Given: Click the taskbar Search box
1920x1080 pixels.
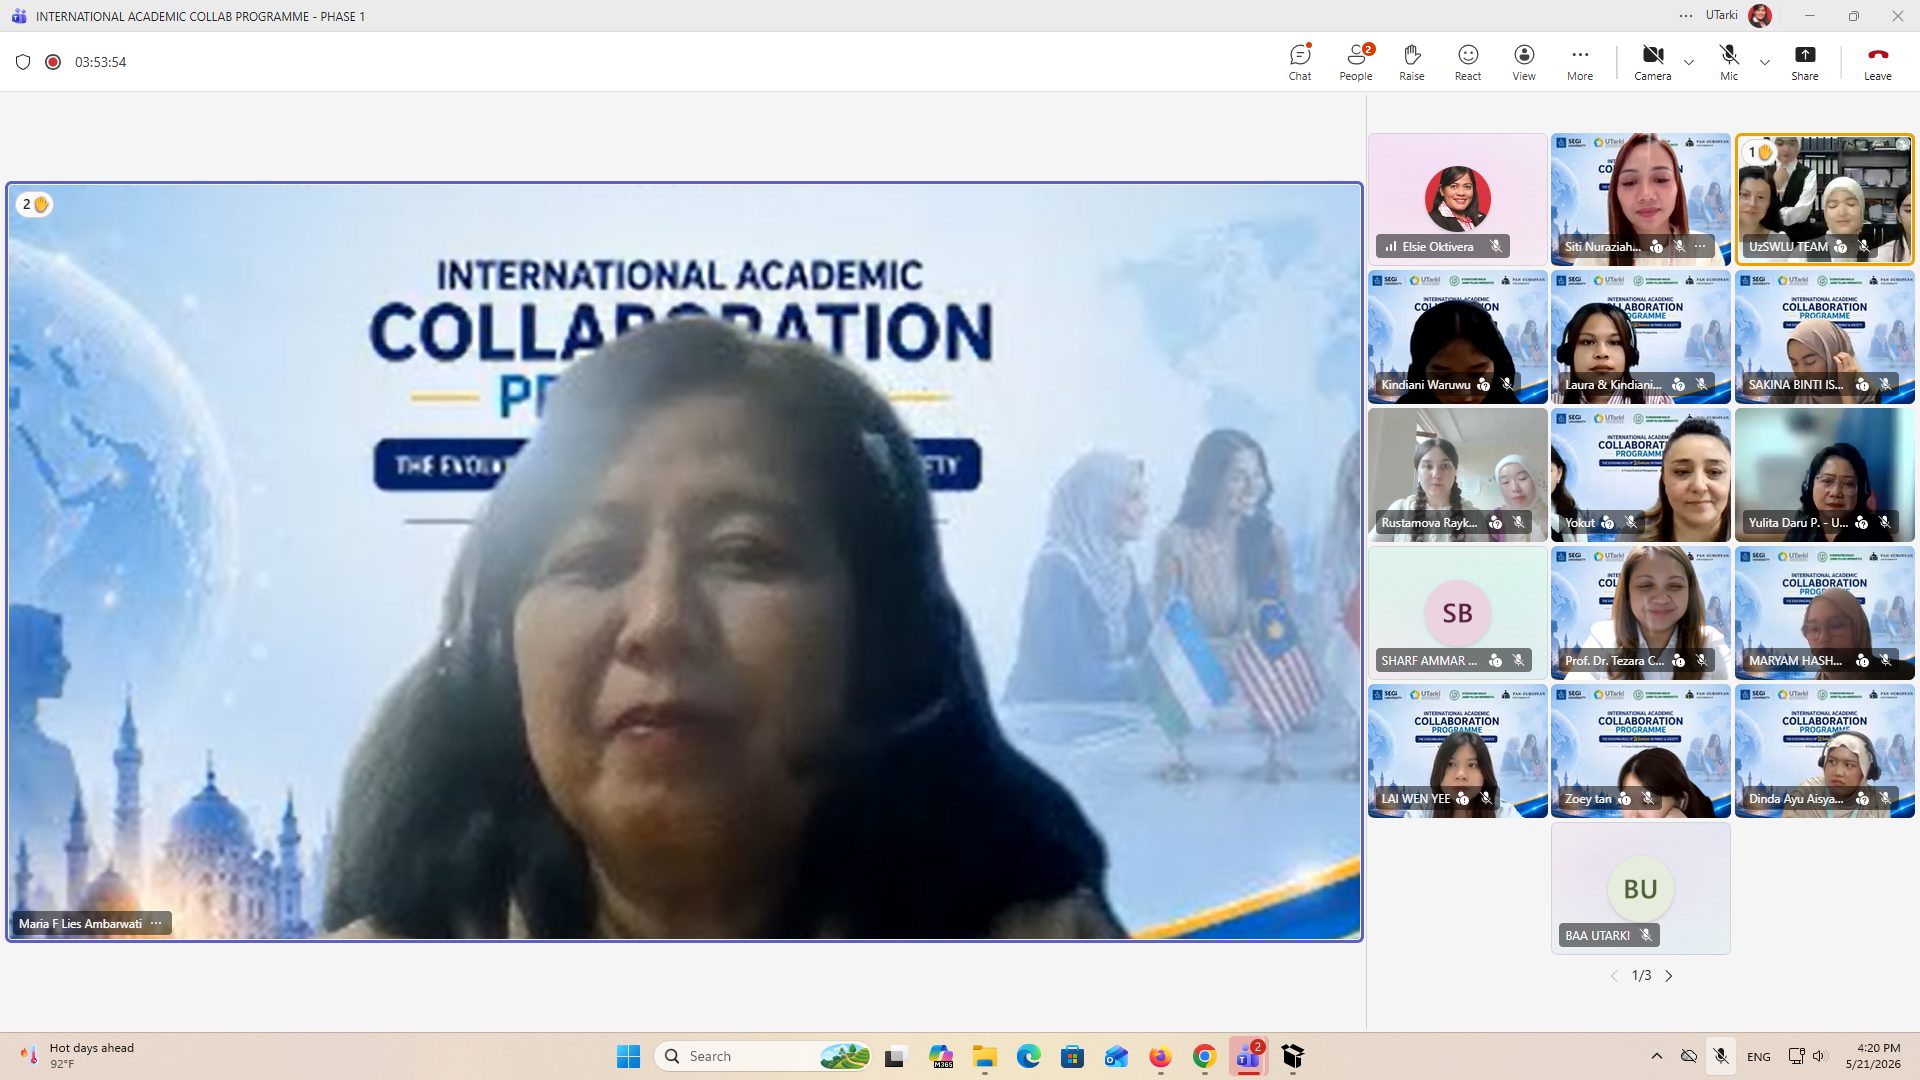Looking at the screenshot, I should [763, 1056].
